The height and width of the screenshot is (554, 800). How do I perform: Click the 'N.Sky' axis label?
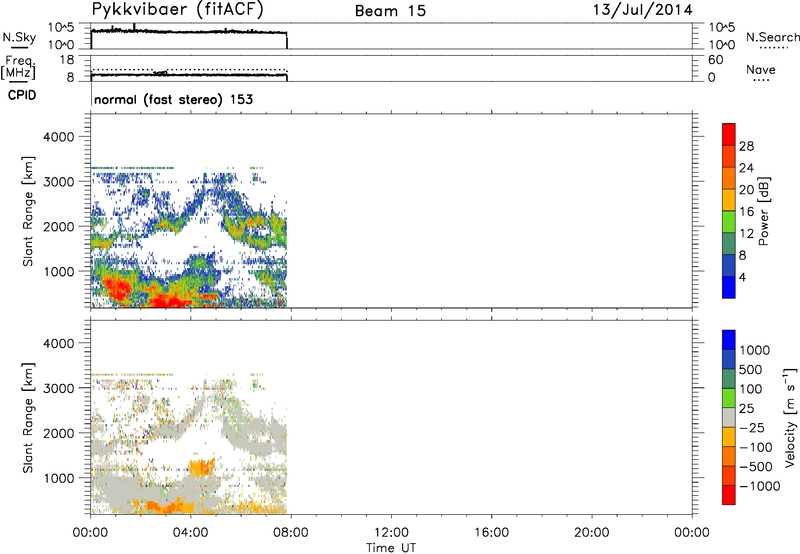coord(19,37)
